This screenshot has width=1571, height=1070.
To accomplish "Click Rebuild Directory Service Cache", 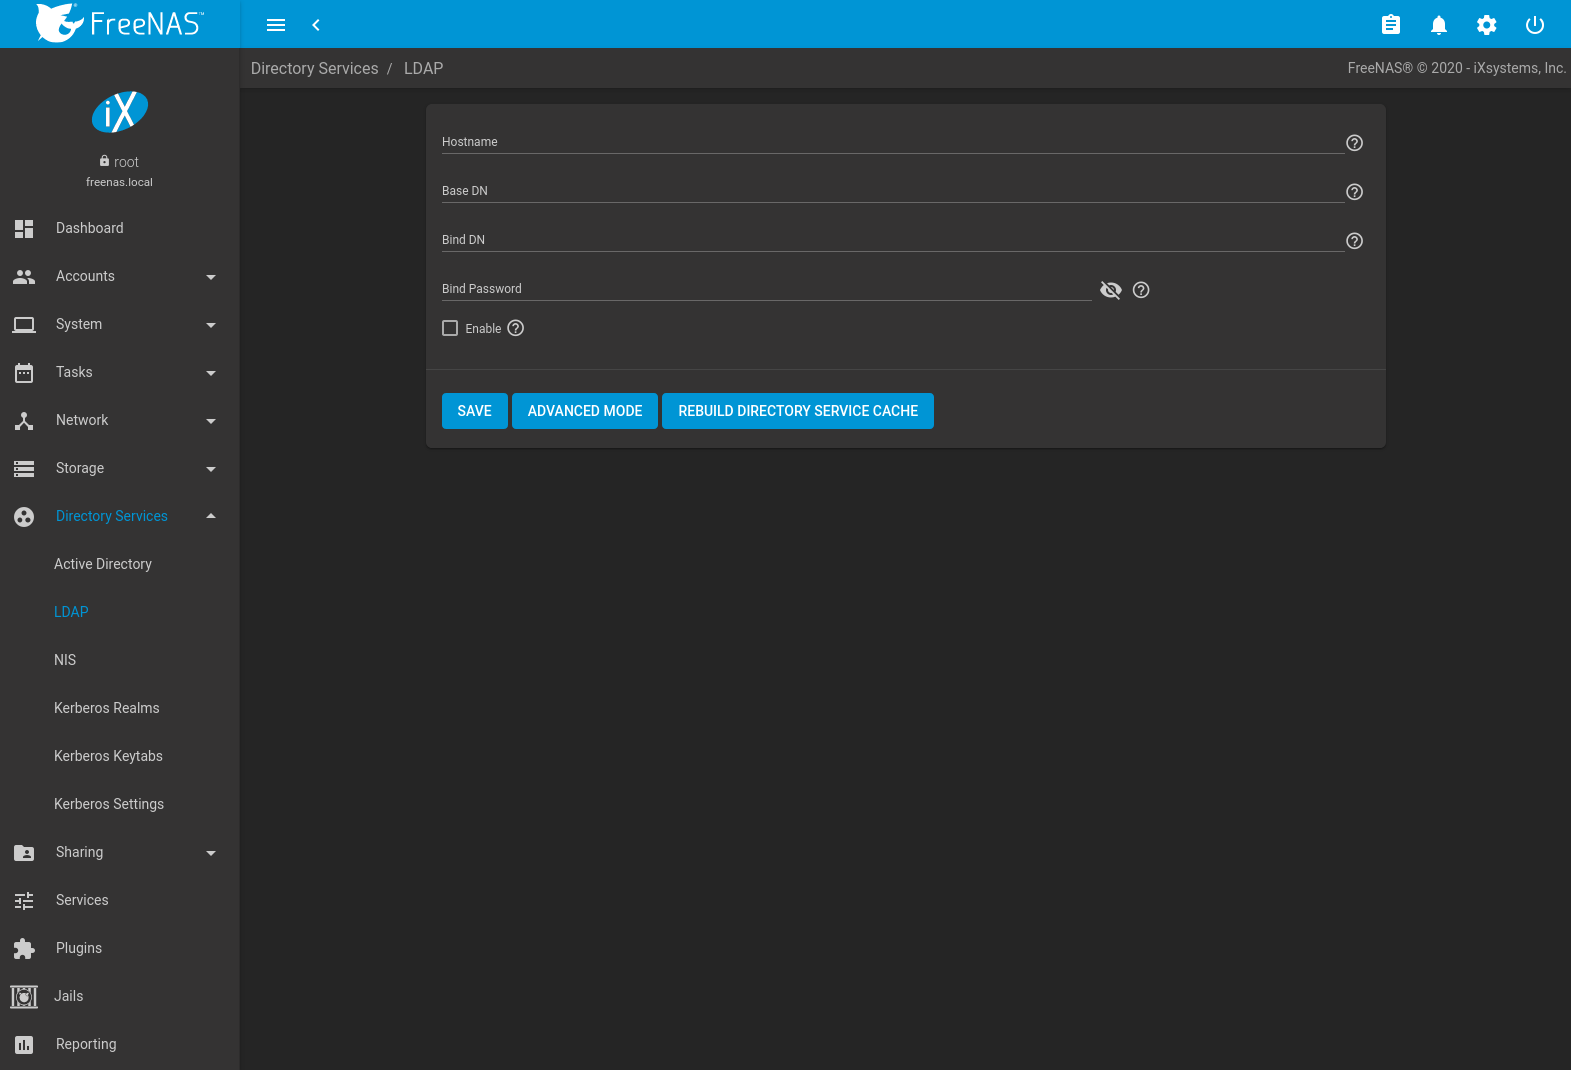I will (797, 411).
